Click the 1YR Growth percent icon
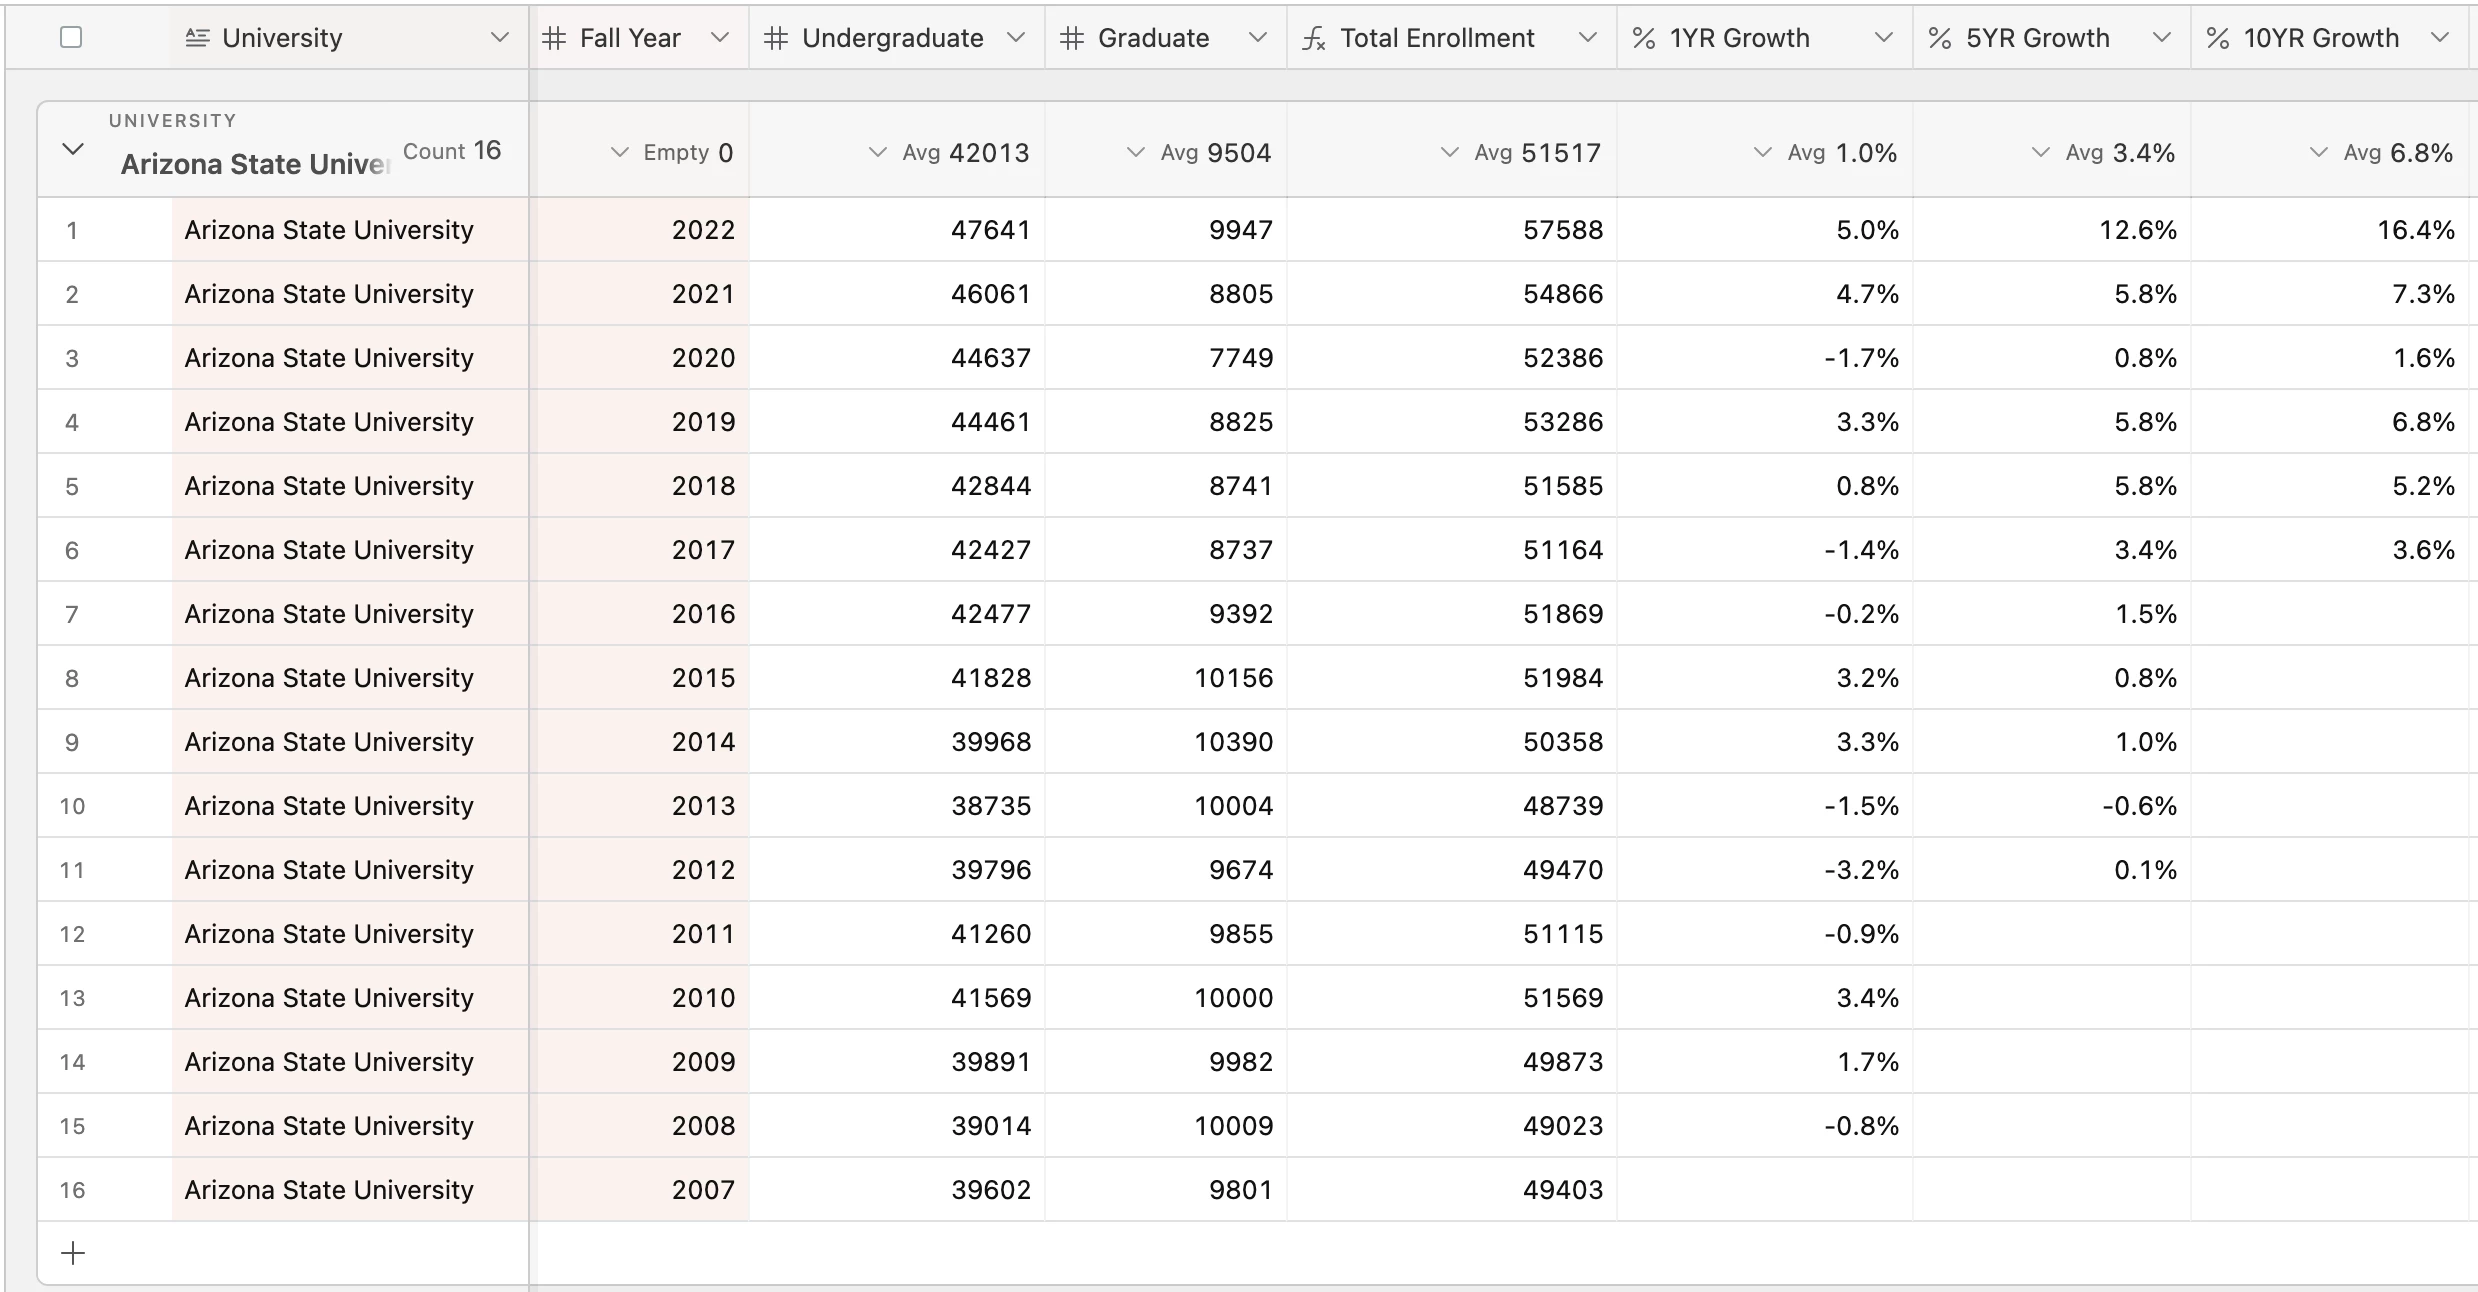The height and width of the screenshot is (1292, 2478). coord(1644,38)
